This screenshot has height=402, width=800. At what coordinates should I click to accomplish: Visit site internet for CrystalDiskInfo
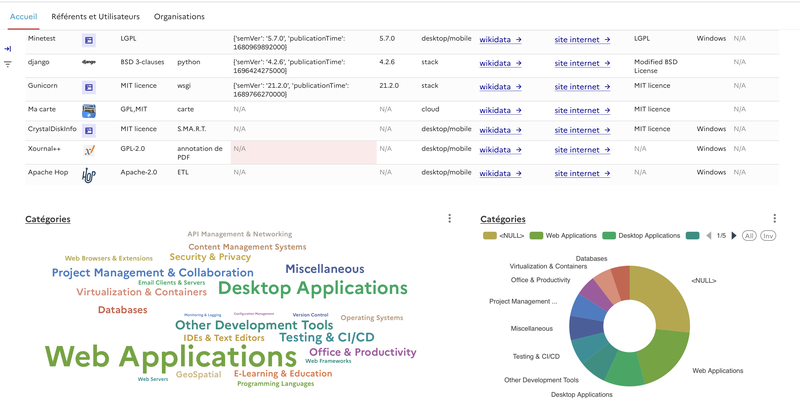tap(582, 130)
